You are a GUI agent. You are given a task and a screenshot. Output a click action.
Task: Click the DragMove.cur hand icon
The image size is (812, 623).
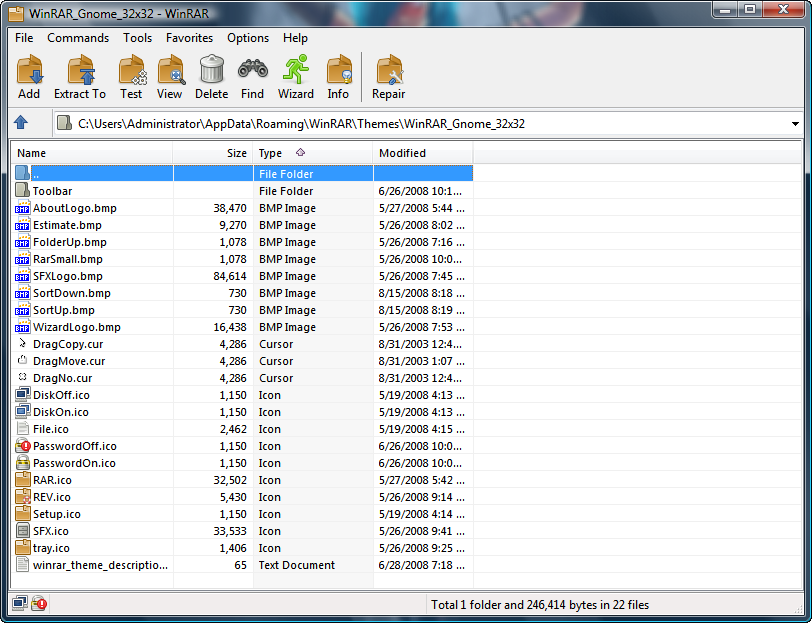pyautogui.click(x=22, y=360)
